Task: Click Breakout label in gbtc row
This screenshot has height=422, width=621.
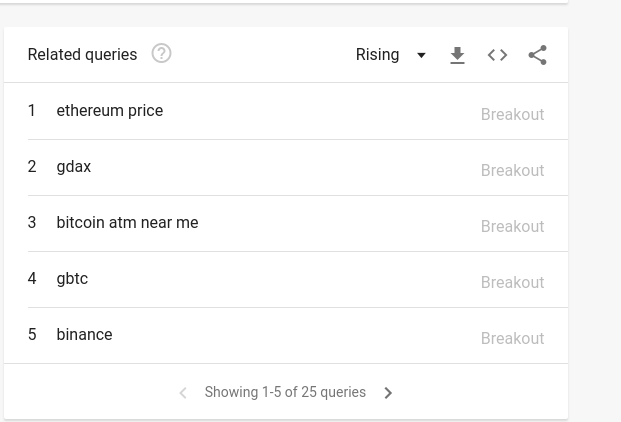Action: tap(512, 282)
